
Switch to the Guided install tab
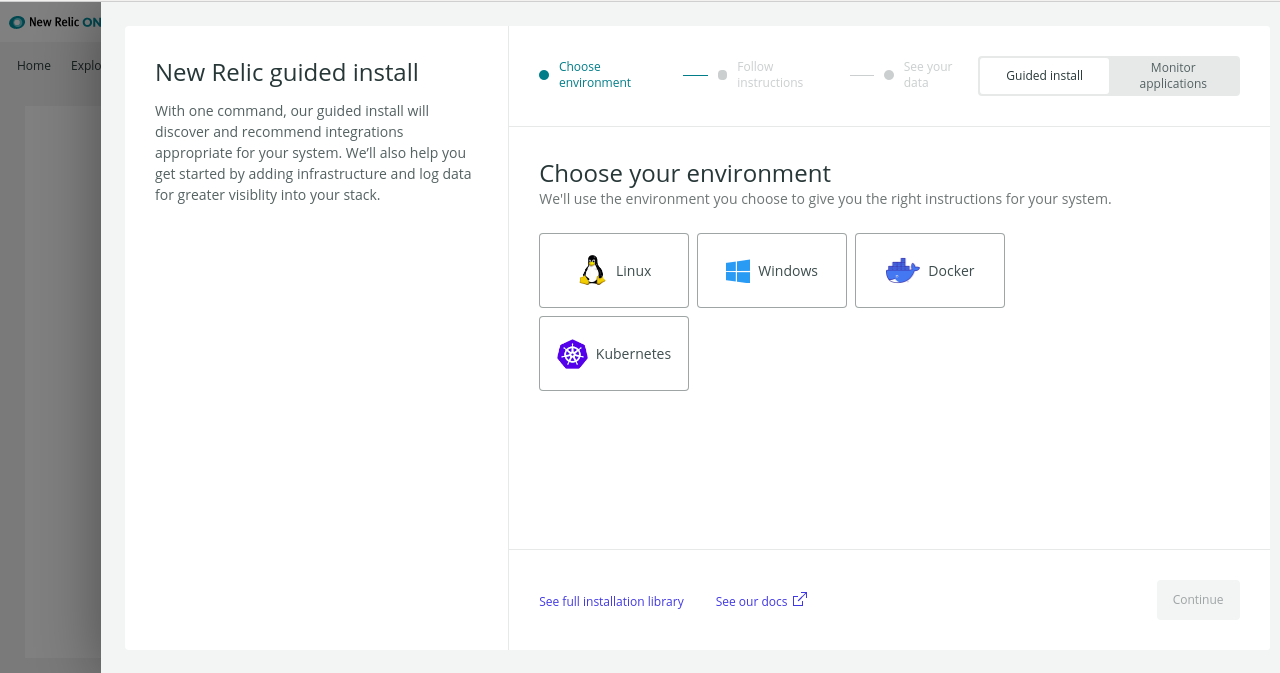pos(1044,76)
